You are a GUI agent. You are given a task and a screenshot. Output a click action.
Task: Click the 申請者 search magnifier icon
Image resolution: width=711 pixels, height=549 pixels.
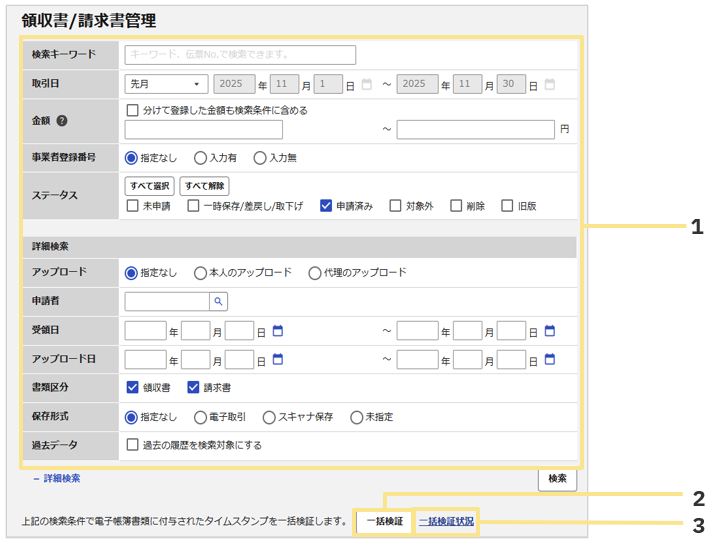click(x=218, y=301)
